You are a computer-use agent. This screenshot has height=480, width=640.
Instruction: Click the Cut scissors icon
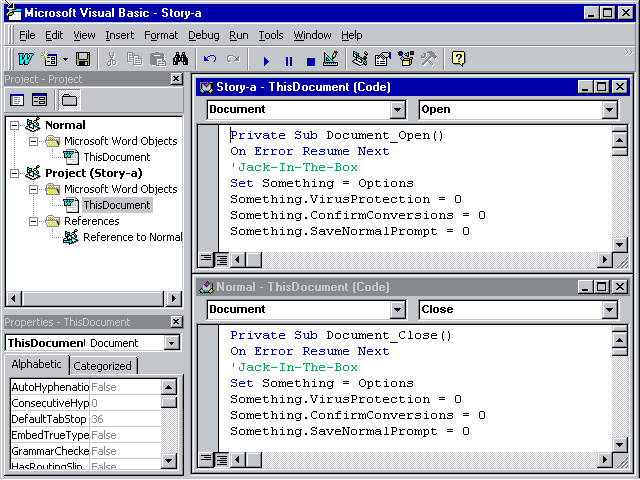coord(111,59)
